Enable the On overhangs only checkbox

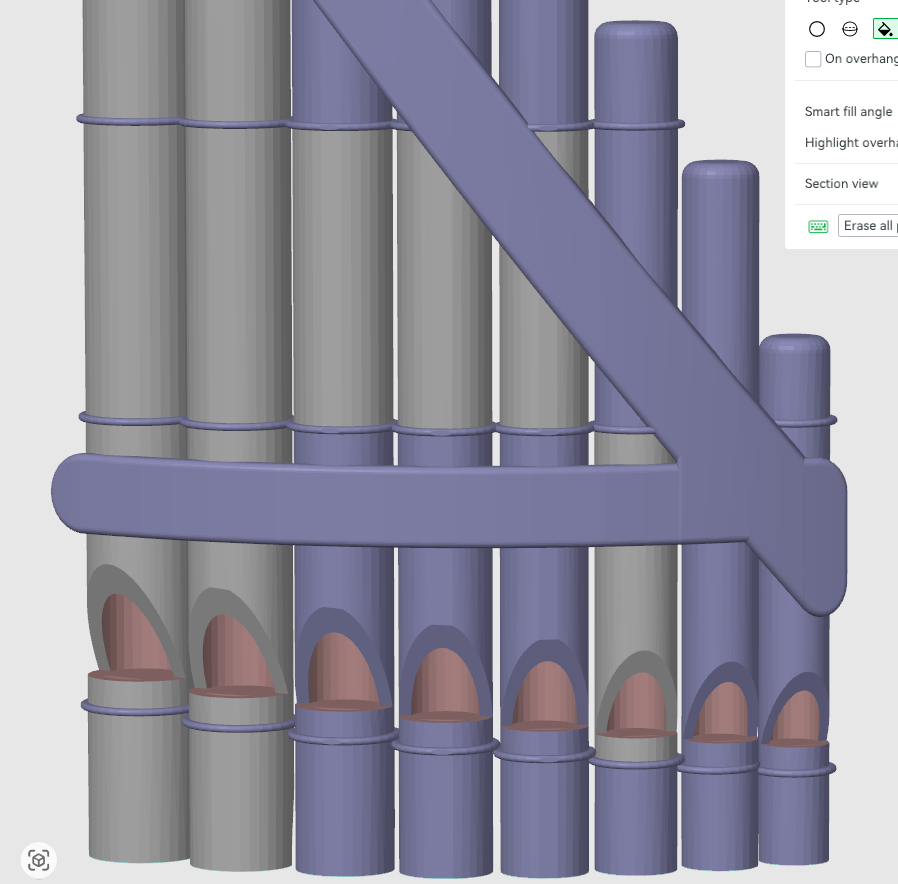(x=813, y=59)
